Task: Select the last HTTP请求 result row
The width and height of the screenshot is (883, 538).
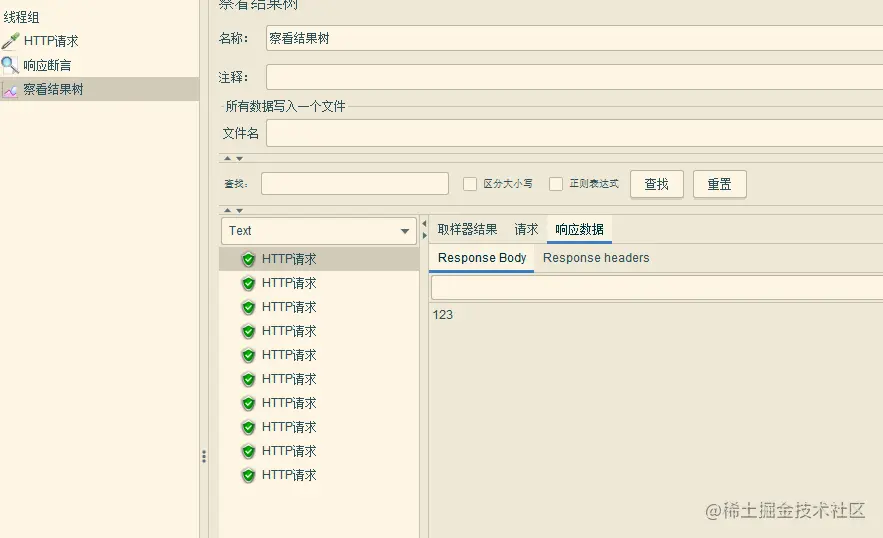Action: [319, 475]
